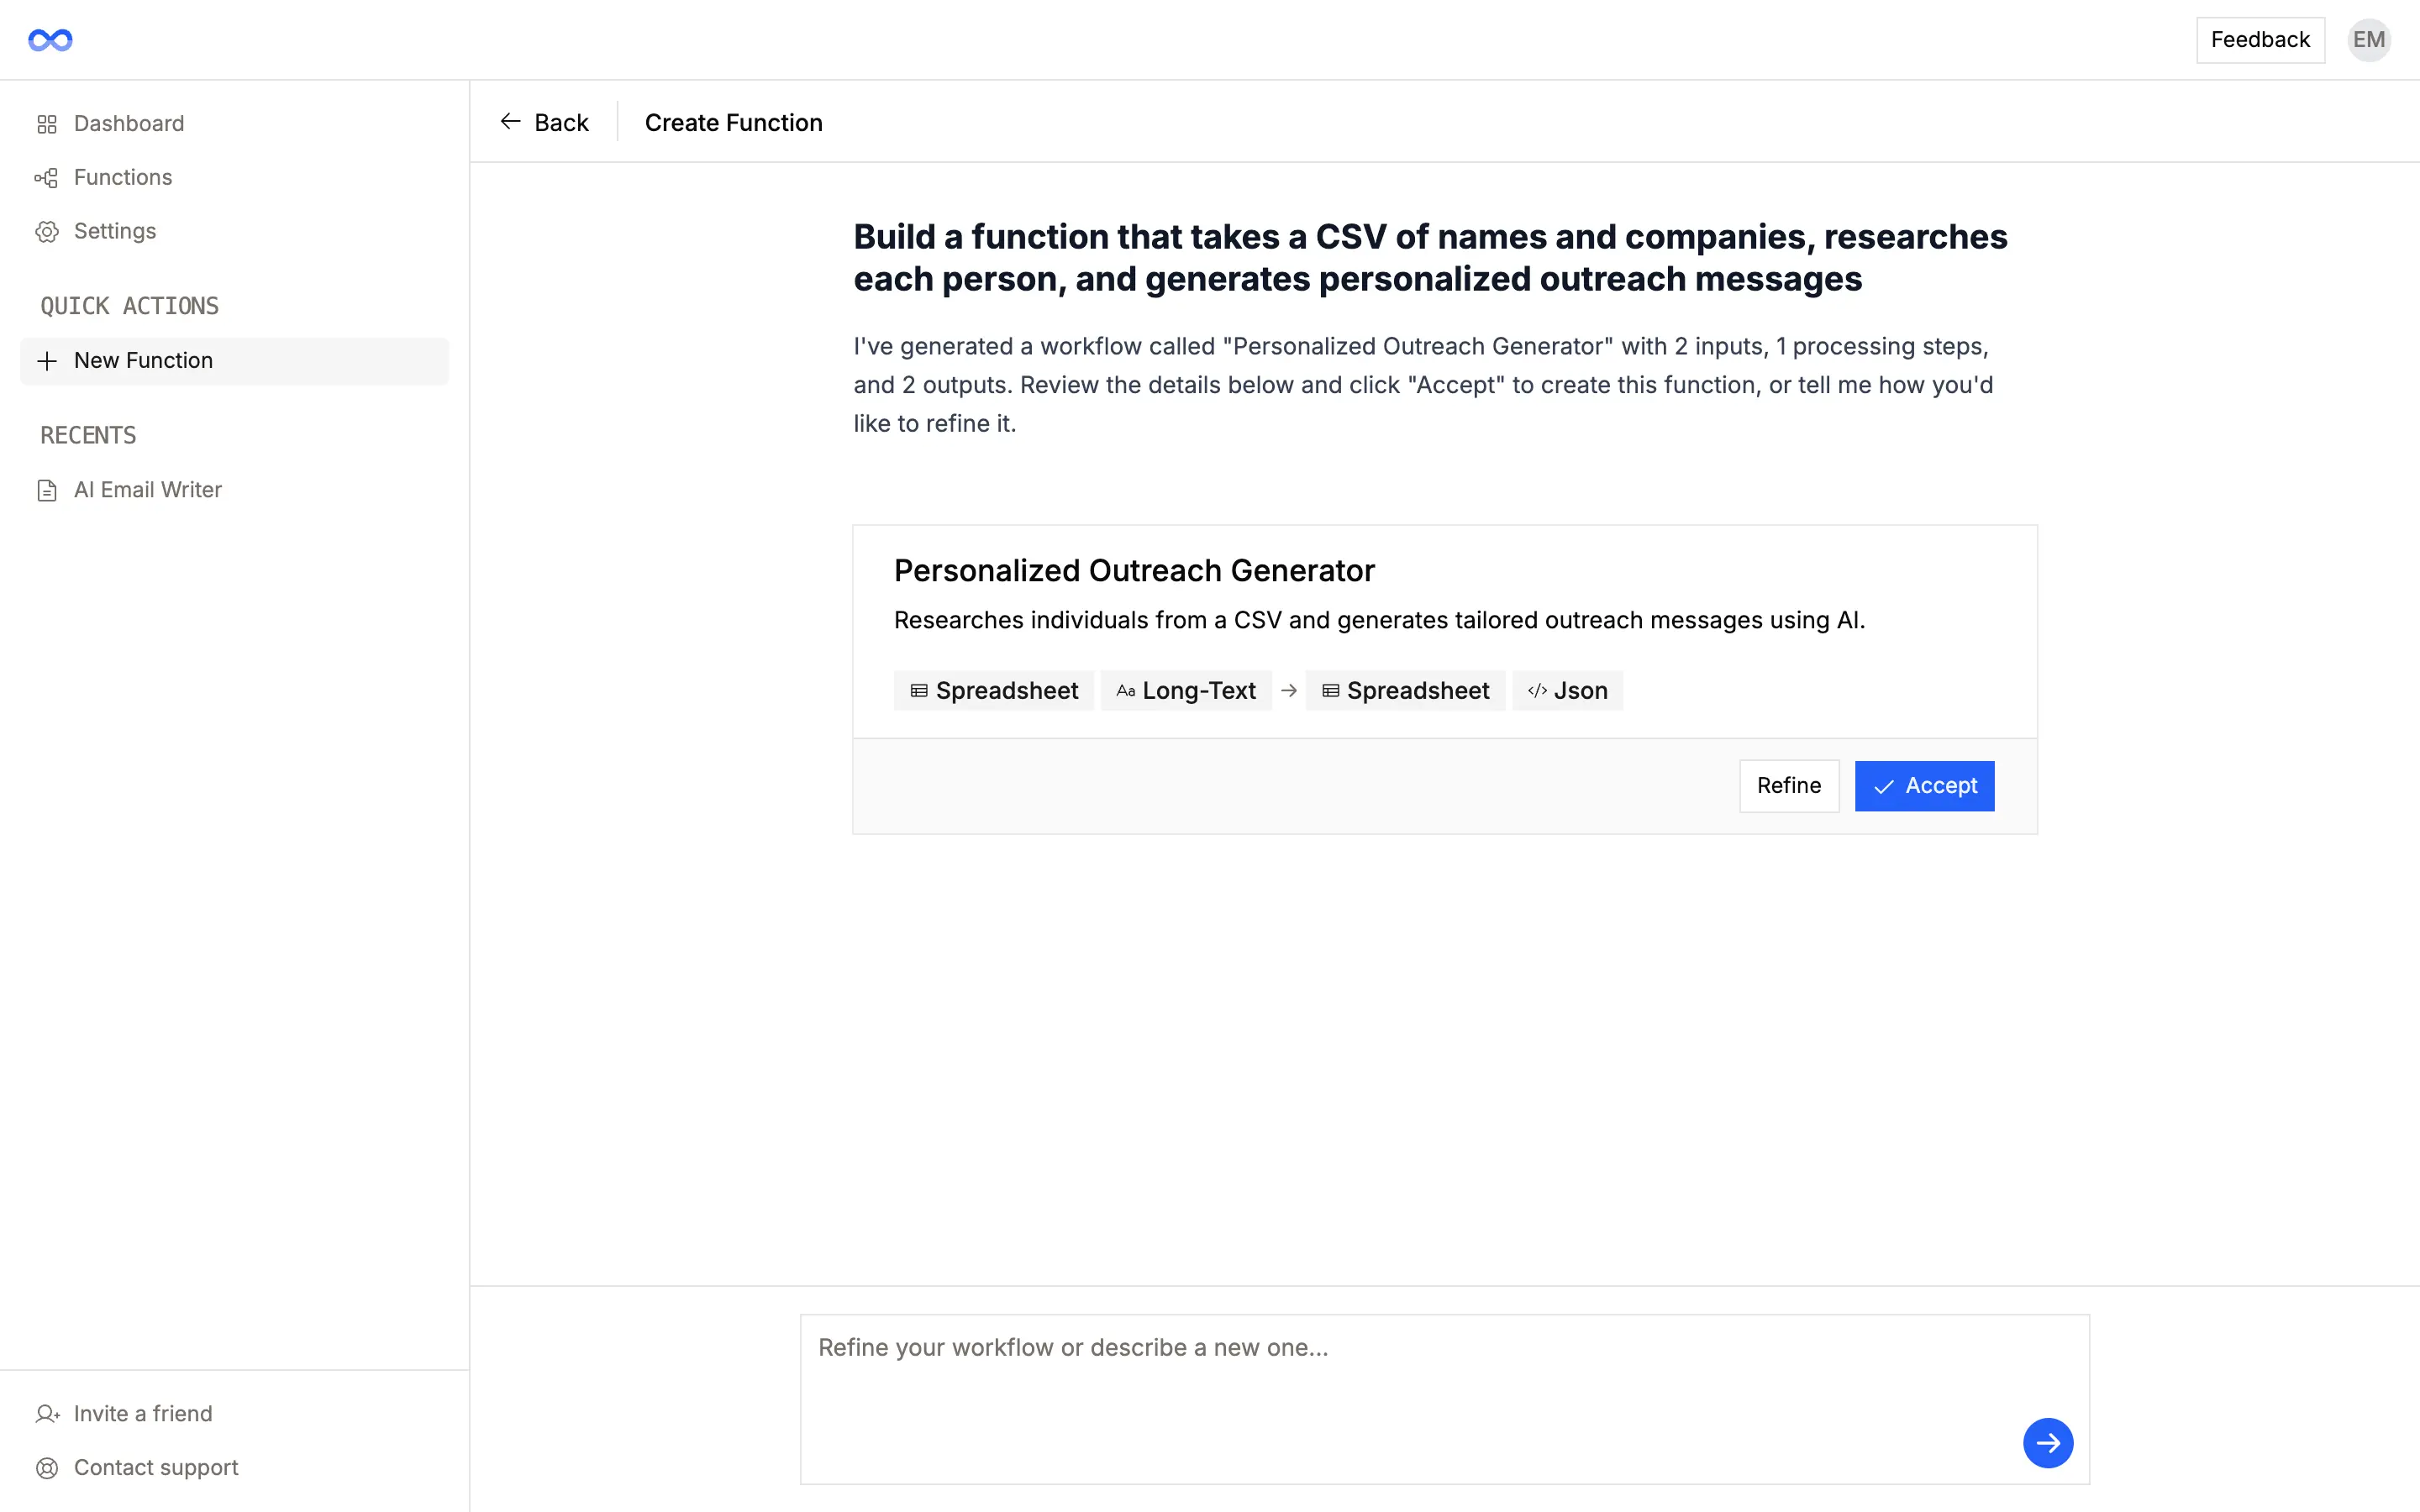
Task: Click the Refine button
Action: point(1788,786)
